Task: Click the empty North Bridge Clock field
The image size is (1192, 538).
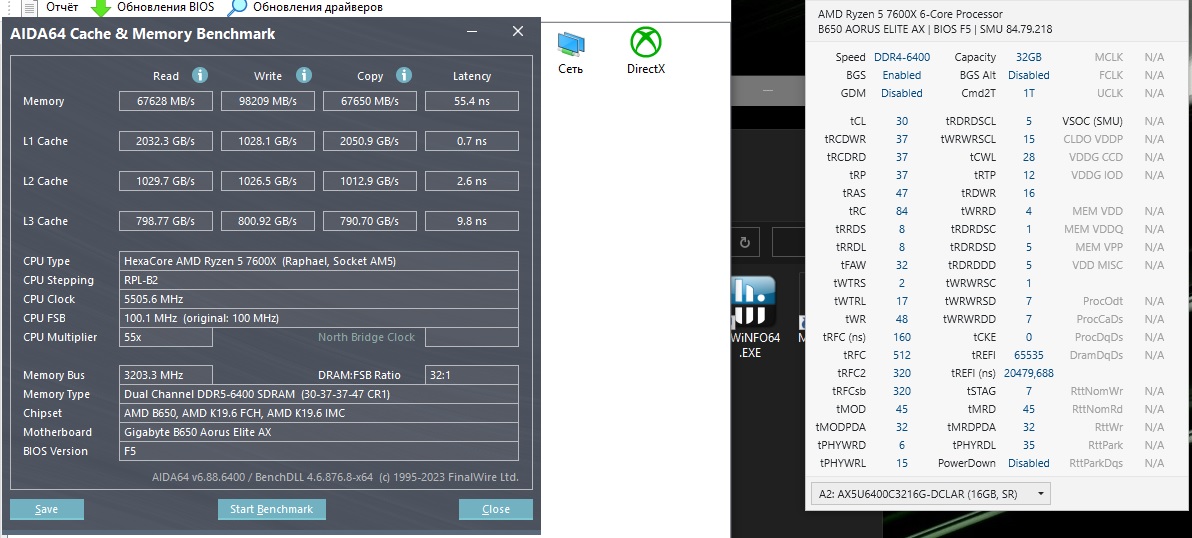Action: click(471, 337)
